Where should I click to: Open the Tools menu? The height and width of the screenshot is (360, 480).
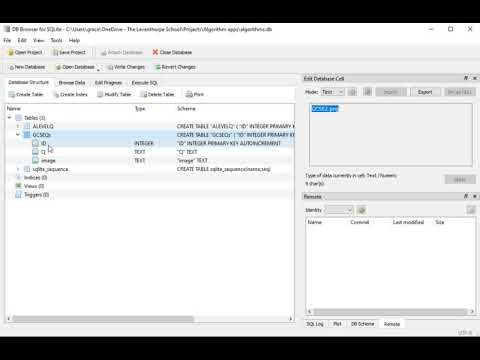tap(56, 40)
